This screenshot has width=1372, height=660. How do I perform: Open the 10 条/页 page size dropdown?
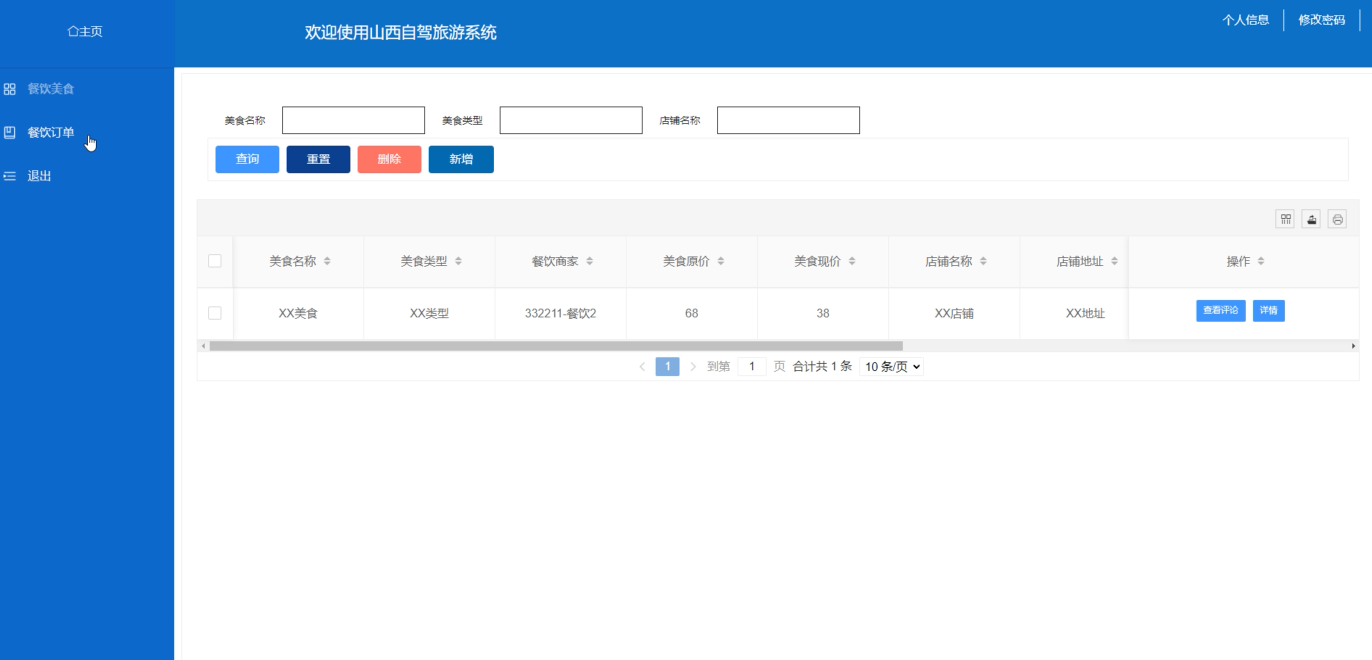point(892,367)
